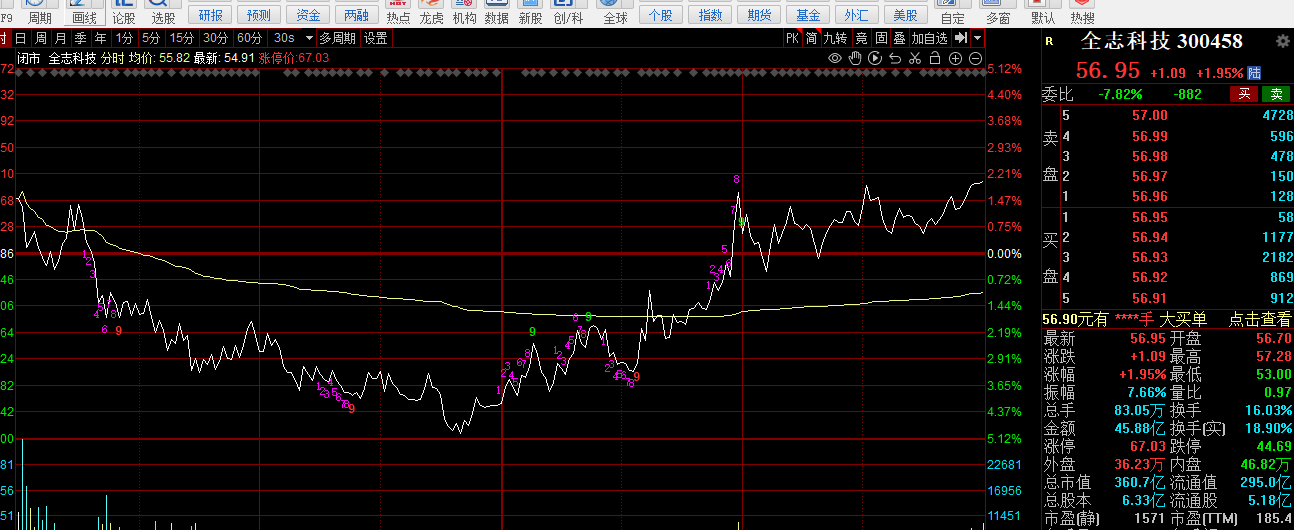This screenshot has height=530, width=1294.
Task: Click the undo arrow chart icon
Action: click(x=895, y=58)
